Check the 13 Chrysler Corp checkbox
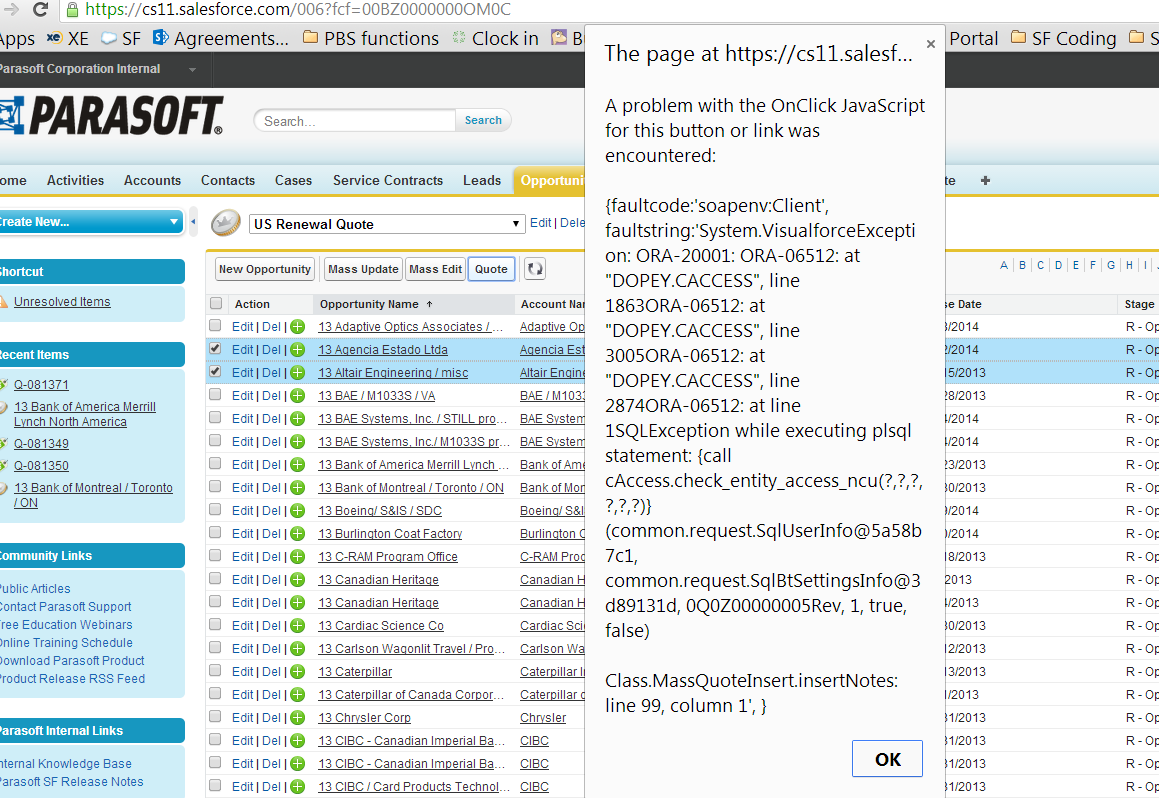Image resolution: width=1159 pixels, height=798 pixels. pyautogui.click(x=215, y=716)
